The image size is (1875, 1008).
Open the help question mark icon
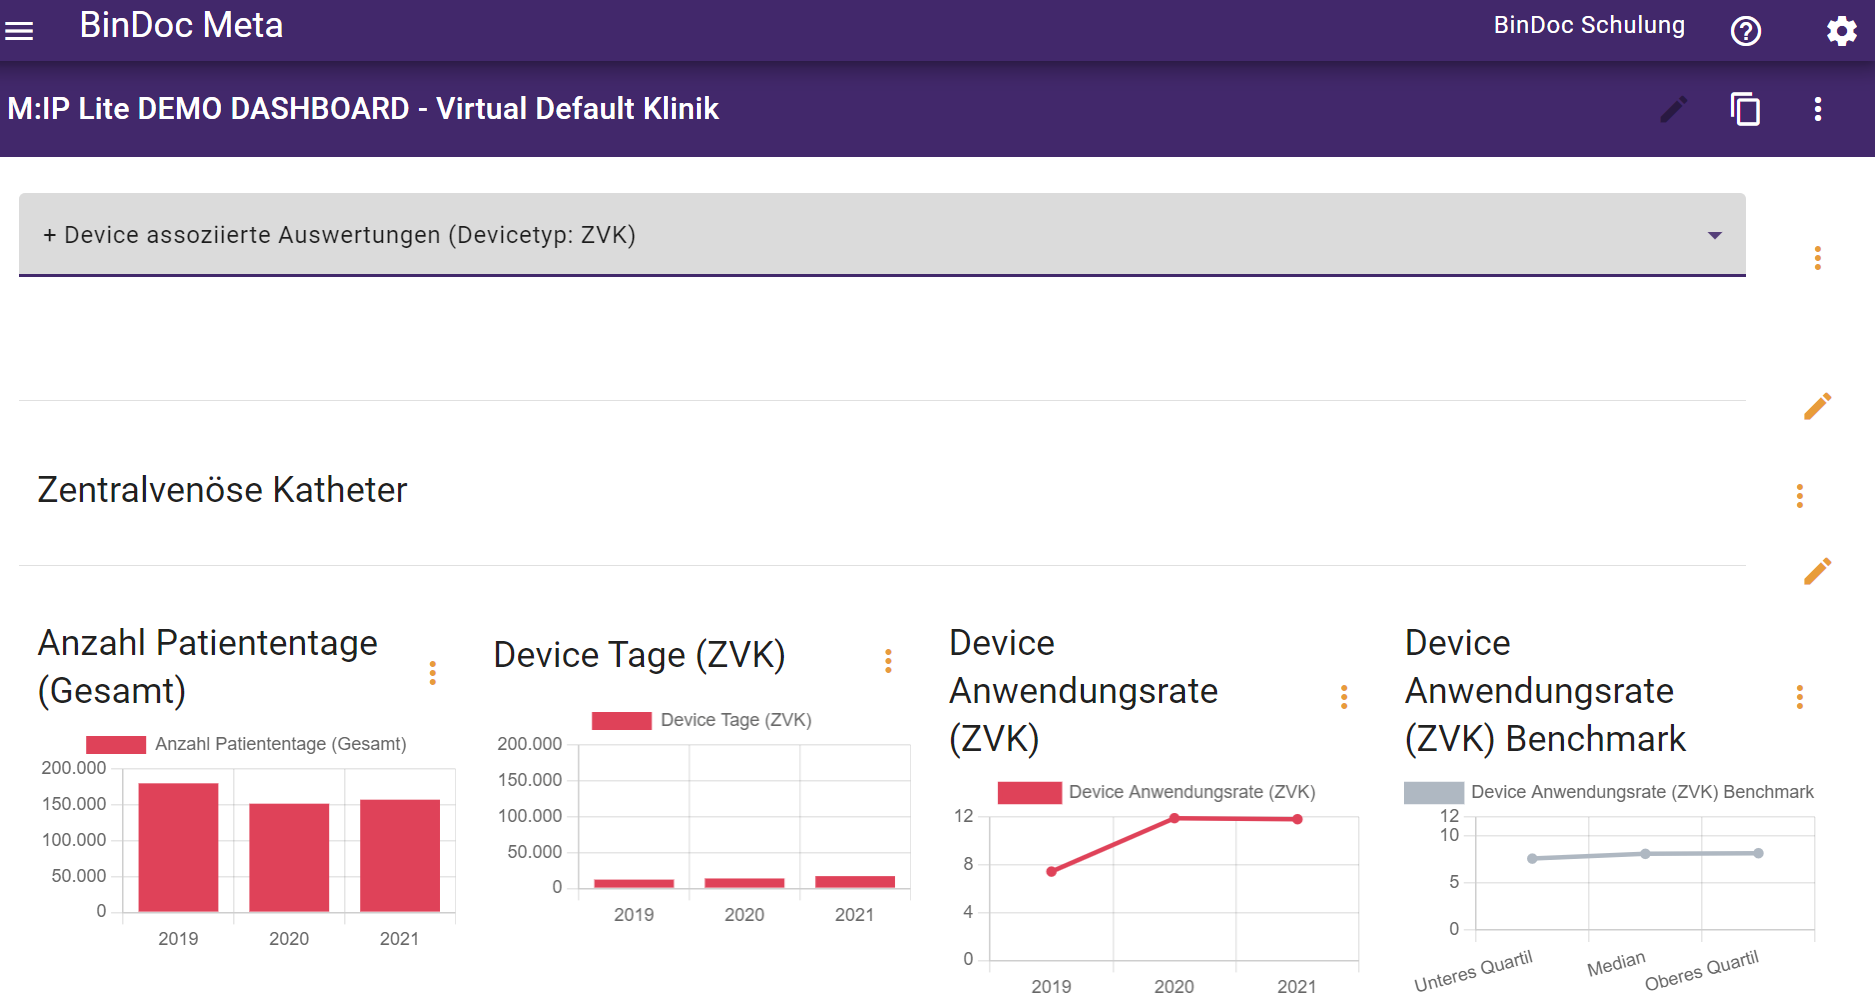[1745, 31]
